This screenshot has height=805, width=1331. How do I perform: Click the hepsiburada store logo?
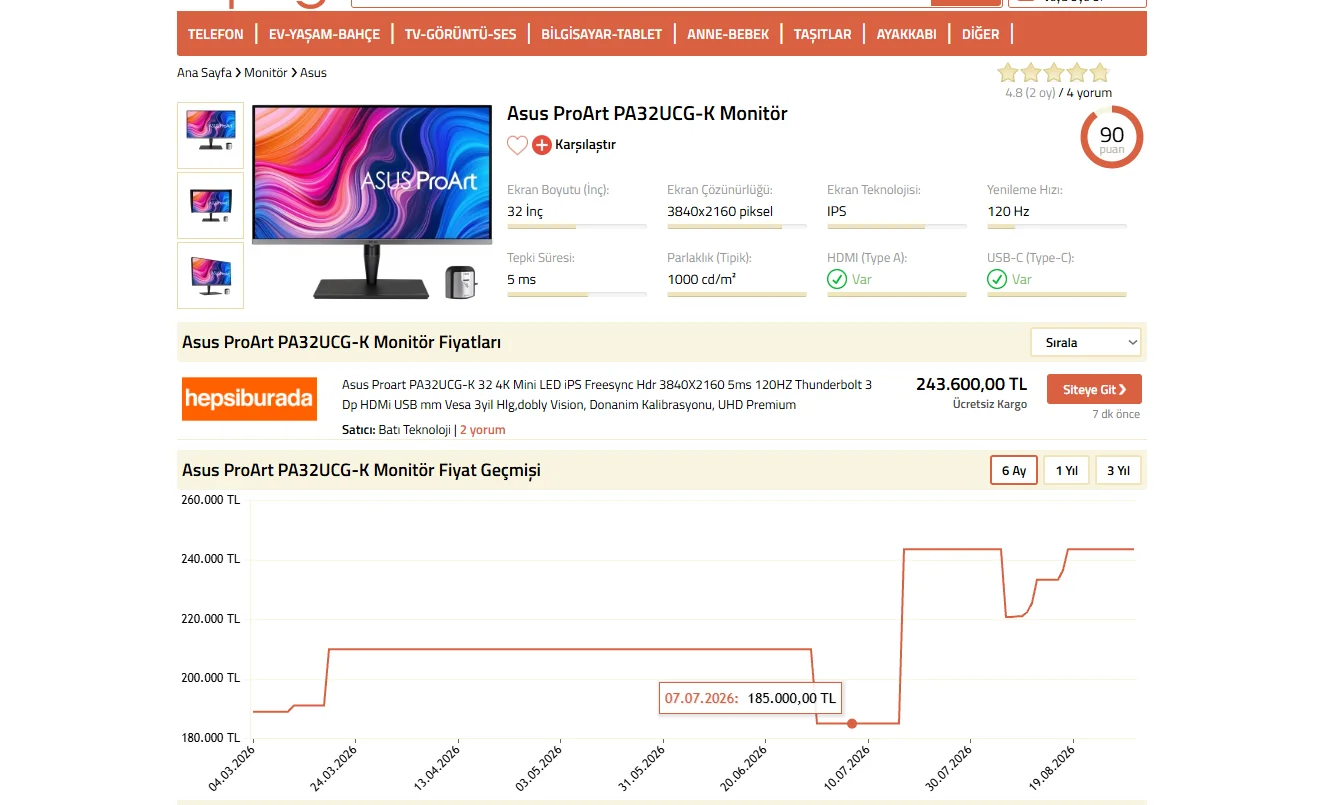tap(249, 399)
